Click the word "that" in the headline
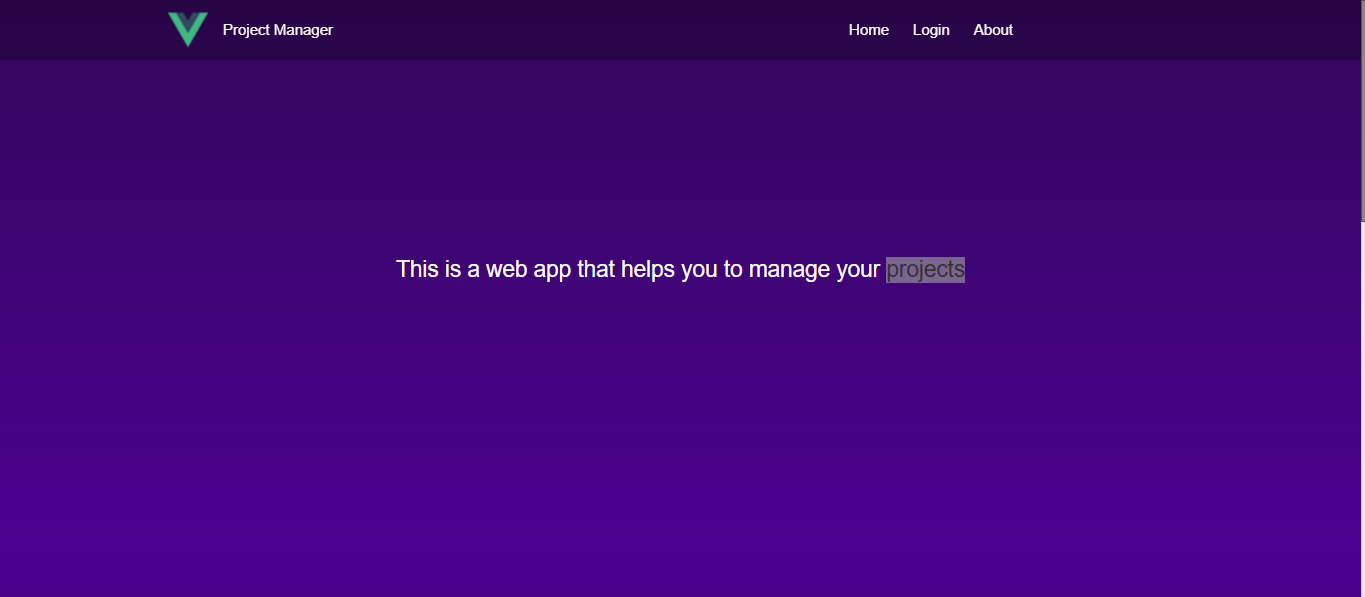The image size is (1365, 597). (x=596, y=269)
